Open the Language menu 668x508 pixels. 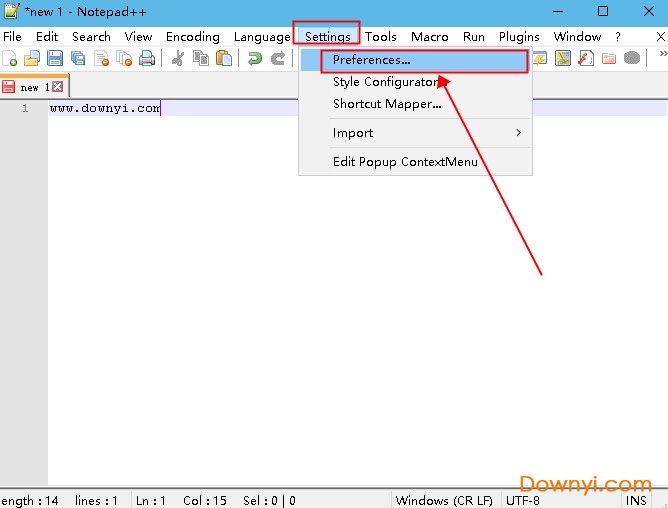pos(262,37)
